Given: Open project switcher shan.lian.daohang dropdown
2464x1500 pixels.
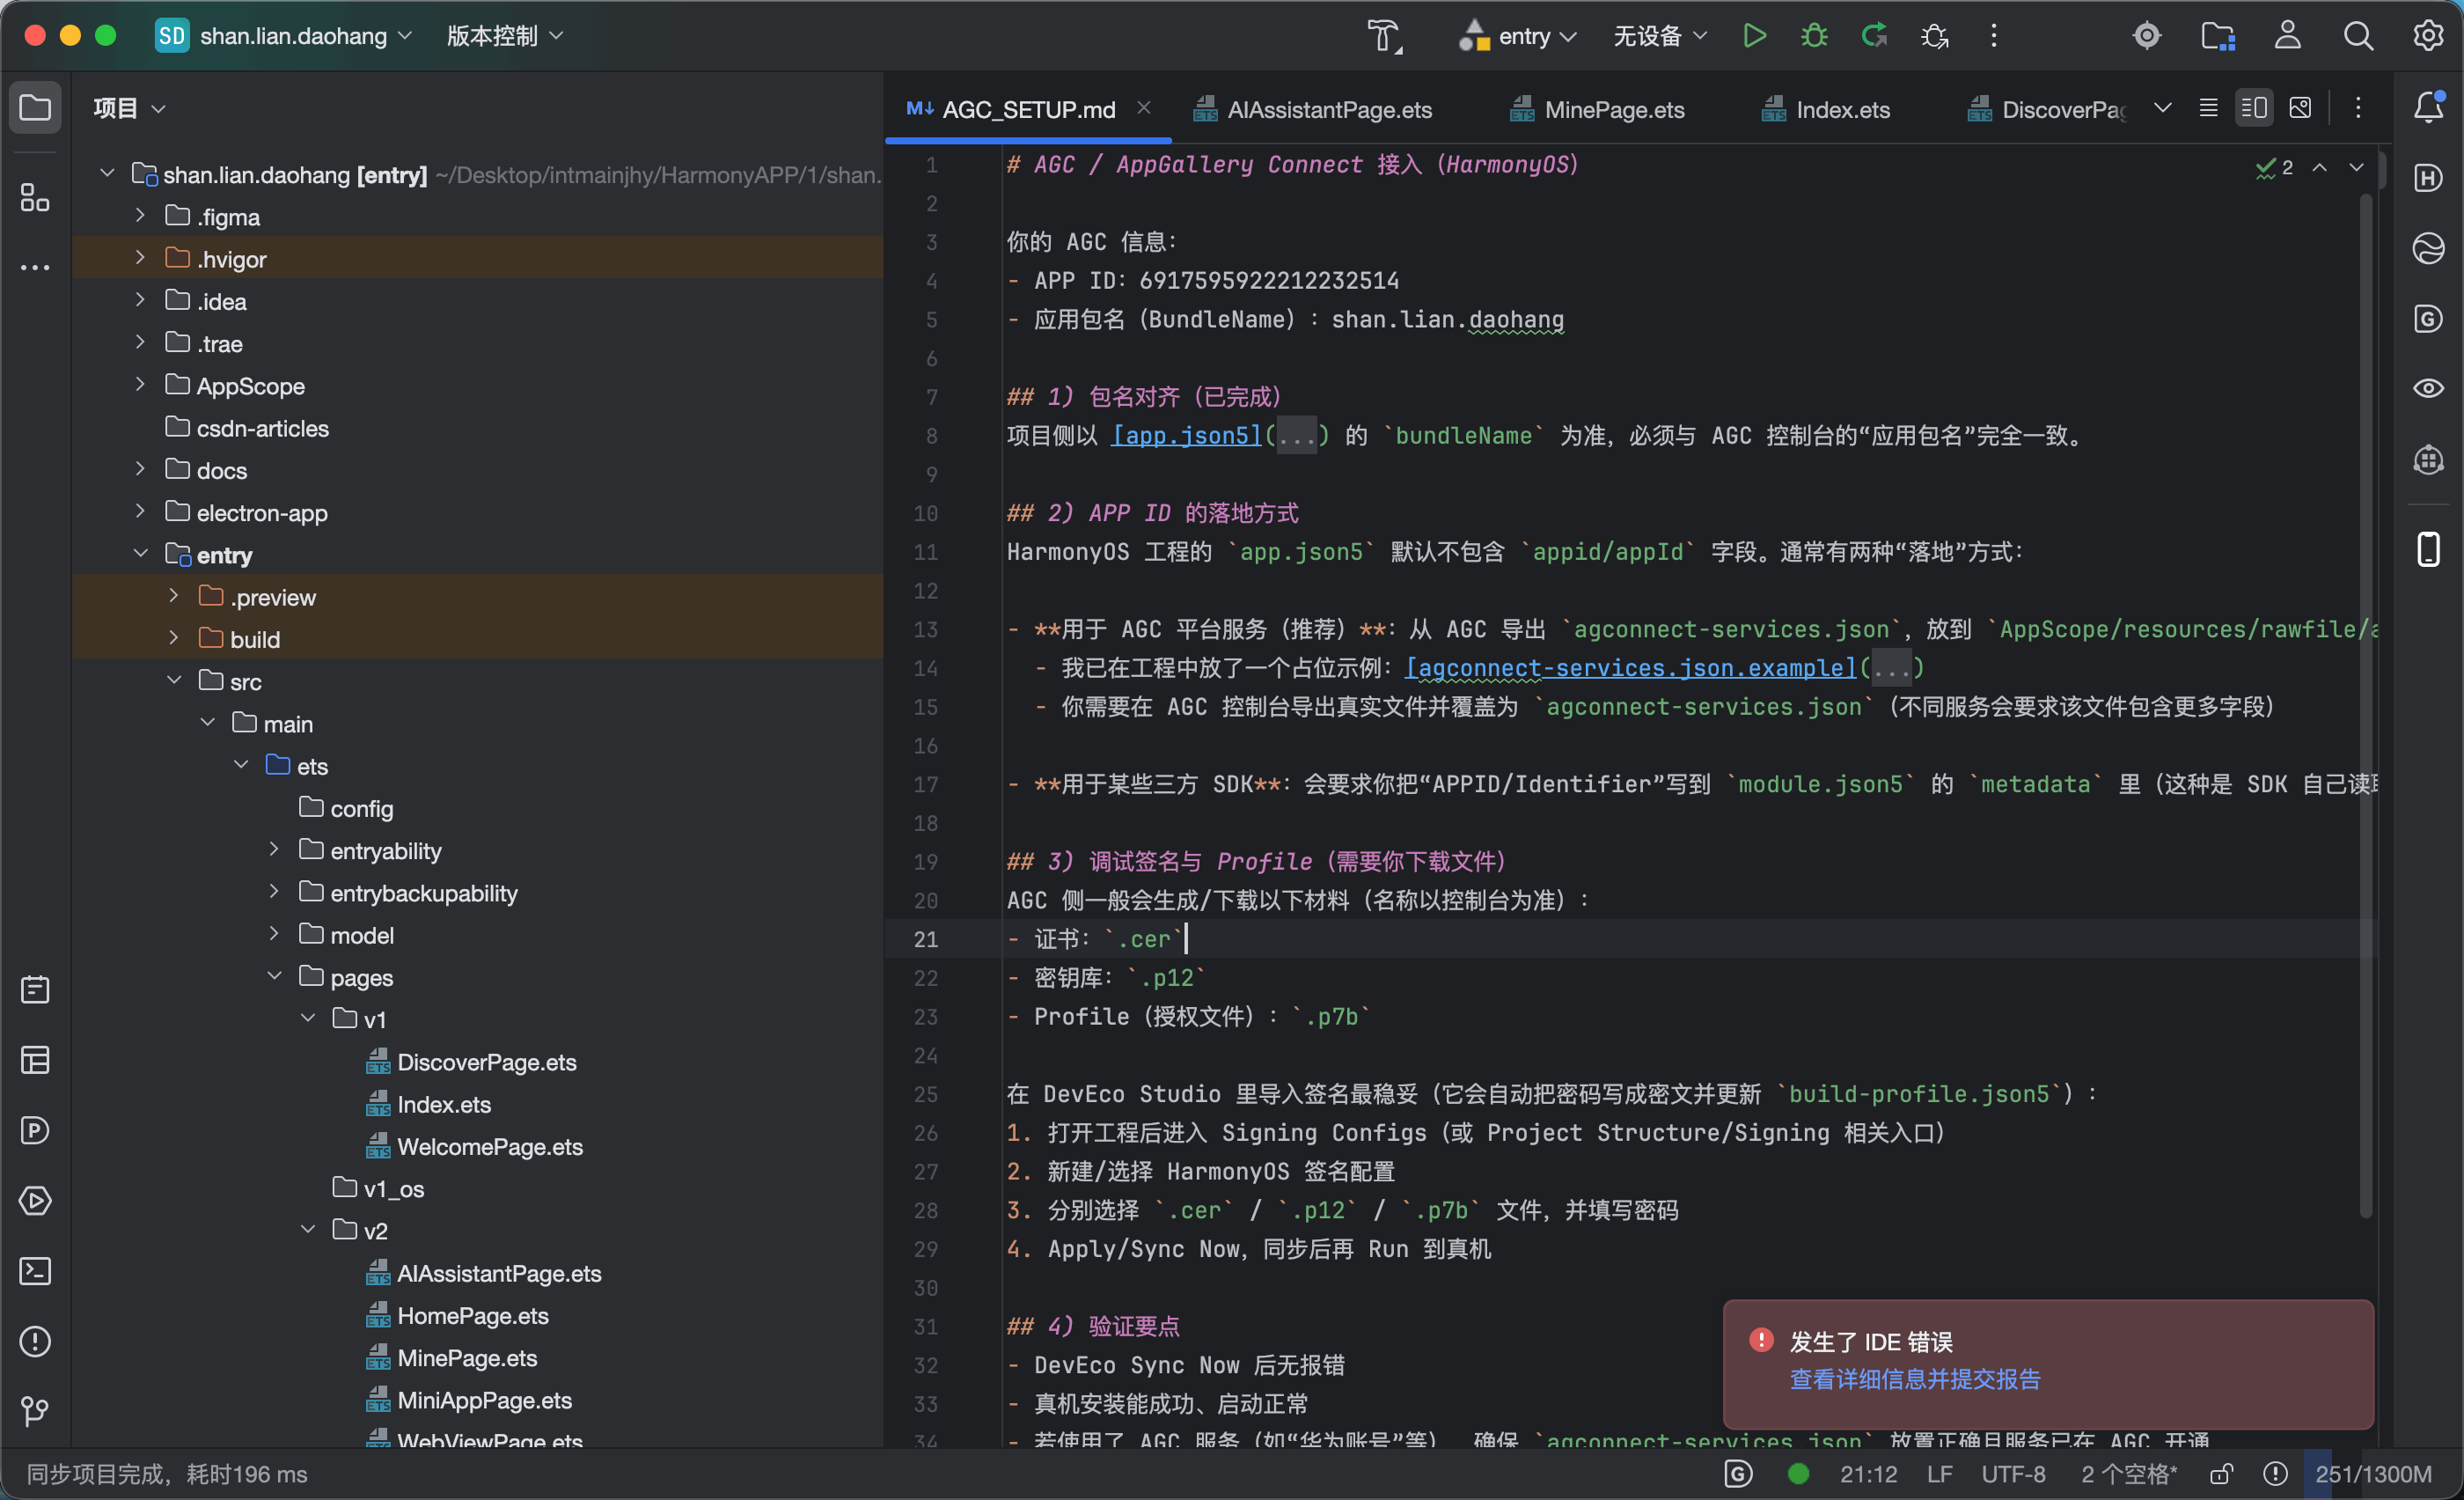Looking at the screenshot, I should click(x=284, y=36).
